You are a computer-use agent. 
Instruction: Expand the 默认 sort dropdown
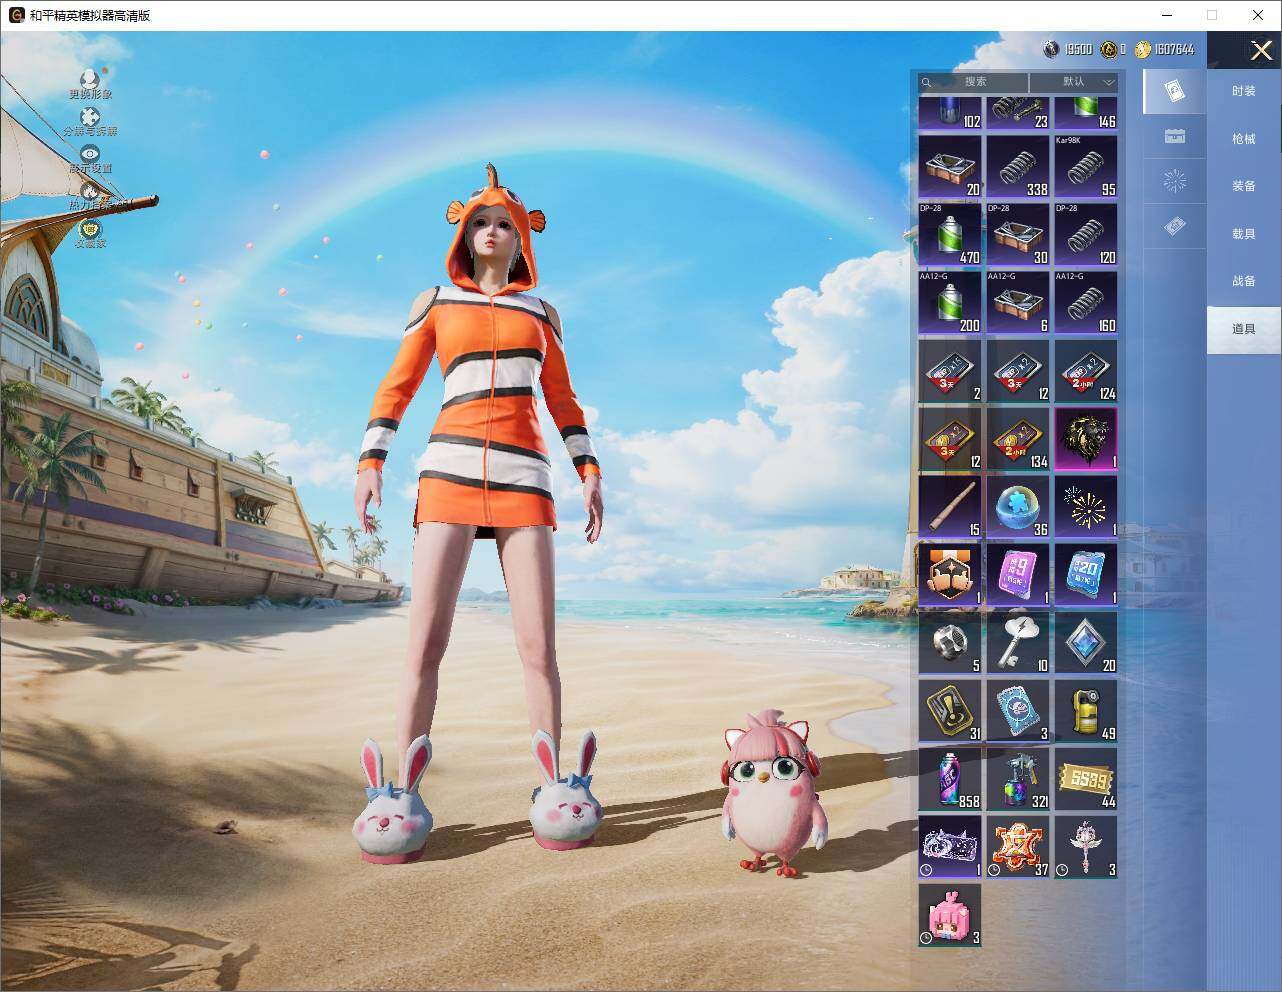(x=1075, y=82)
